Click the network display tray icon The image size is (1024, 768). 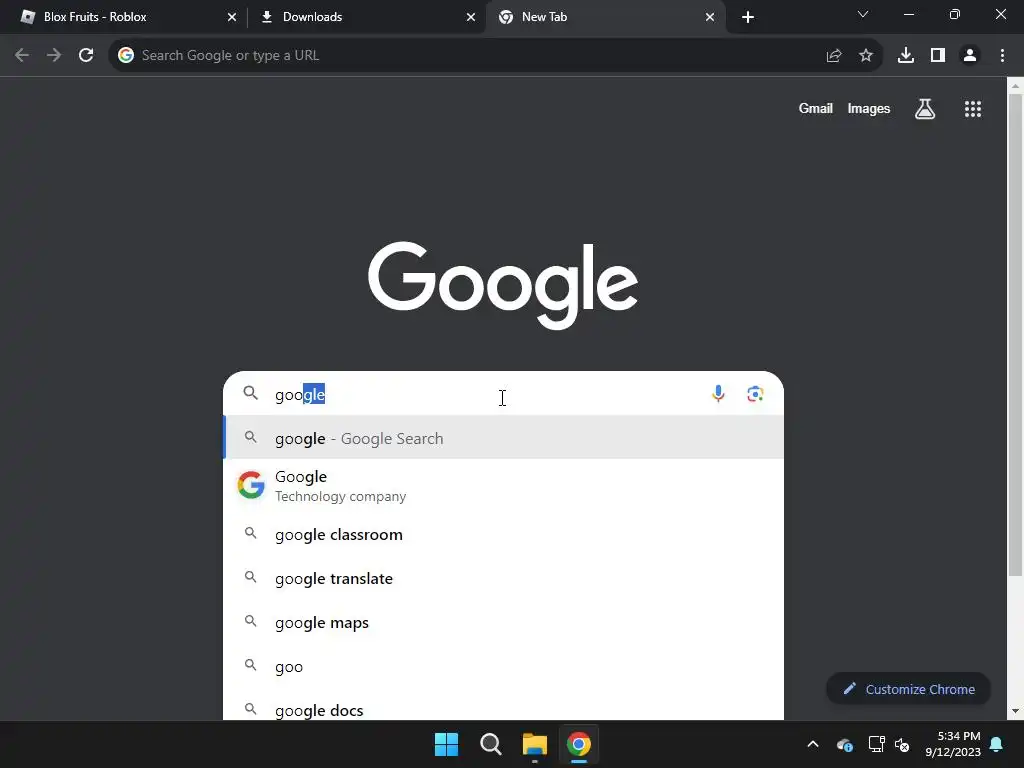coord(876,744)
